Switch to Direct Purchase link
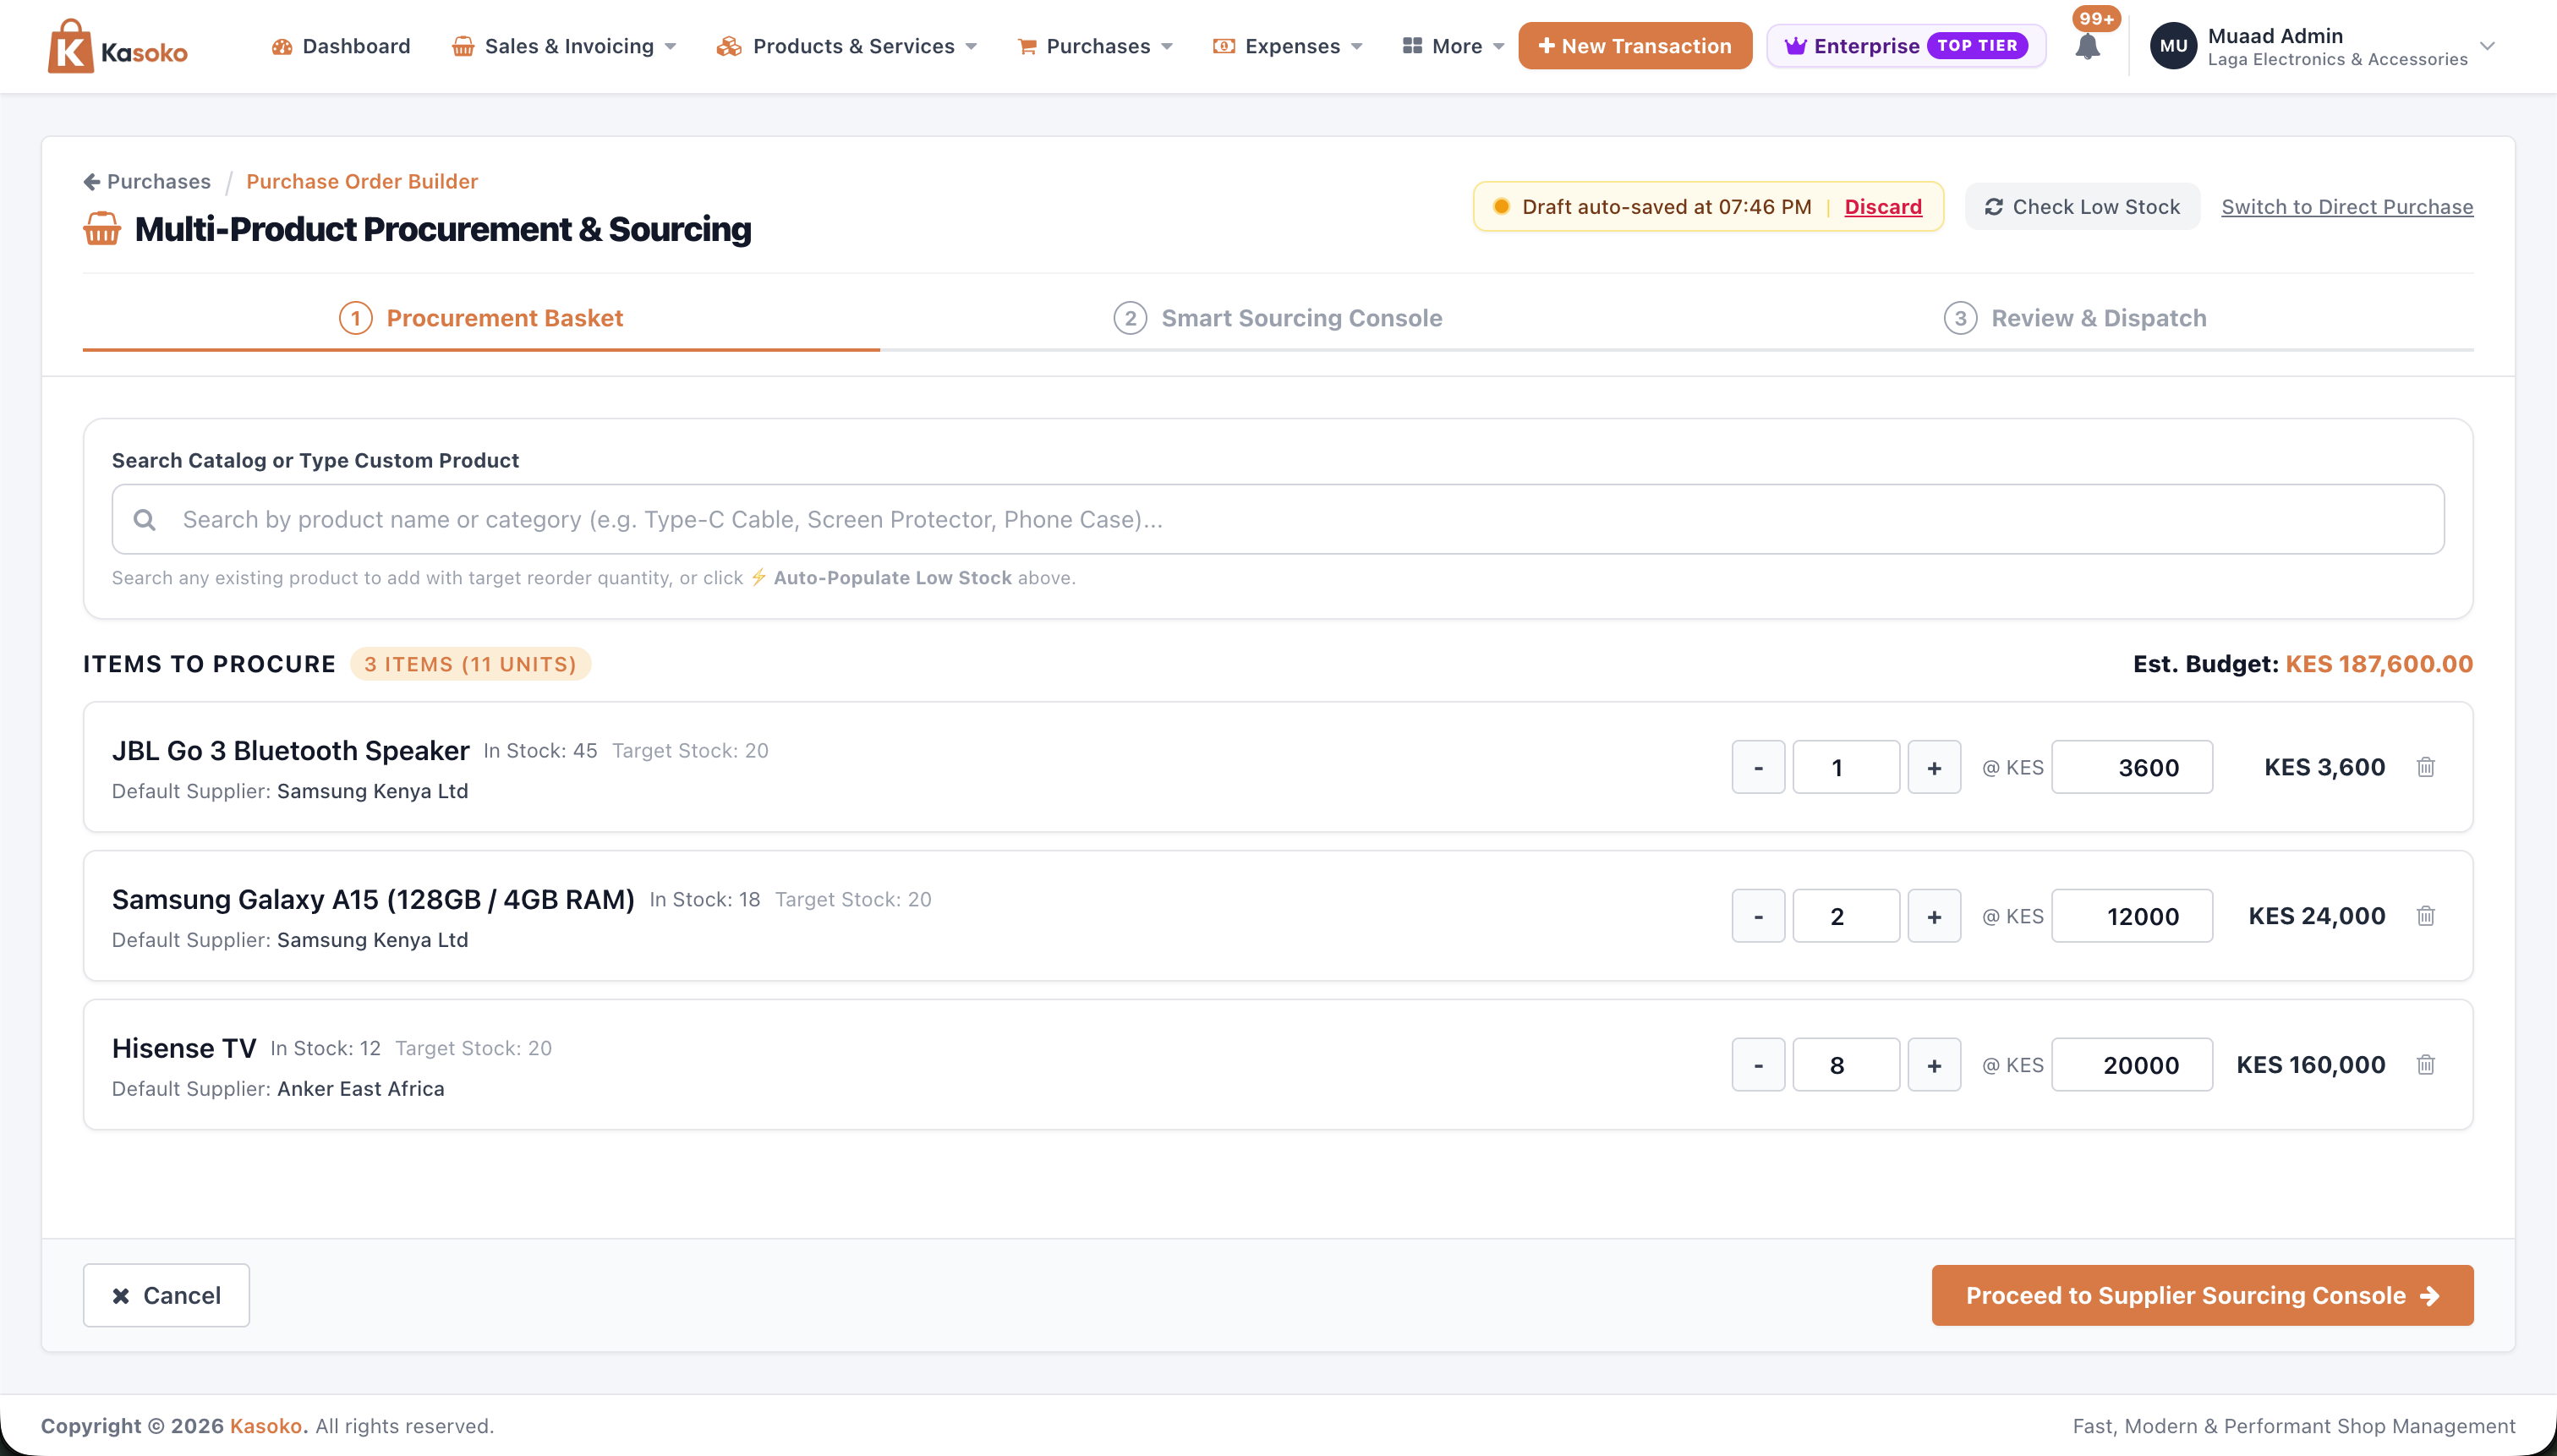The image size is (2557, 1456). pos(2347,207)
